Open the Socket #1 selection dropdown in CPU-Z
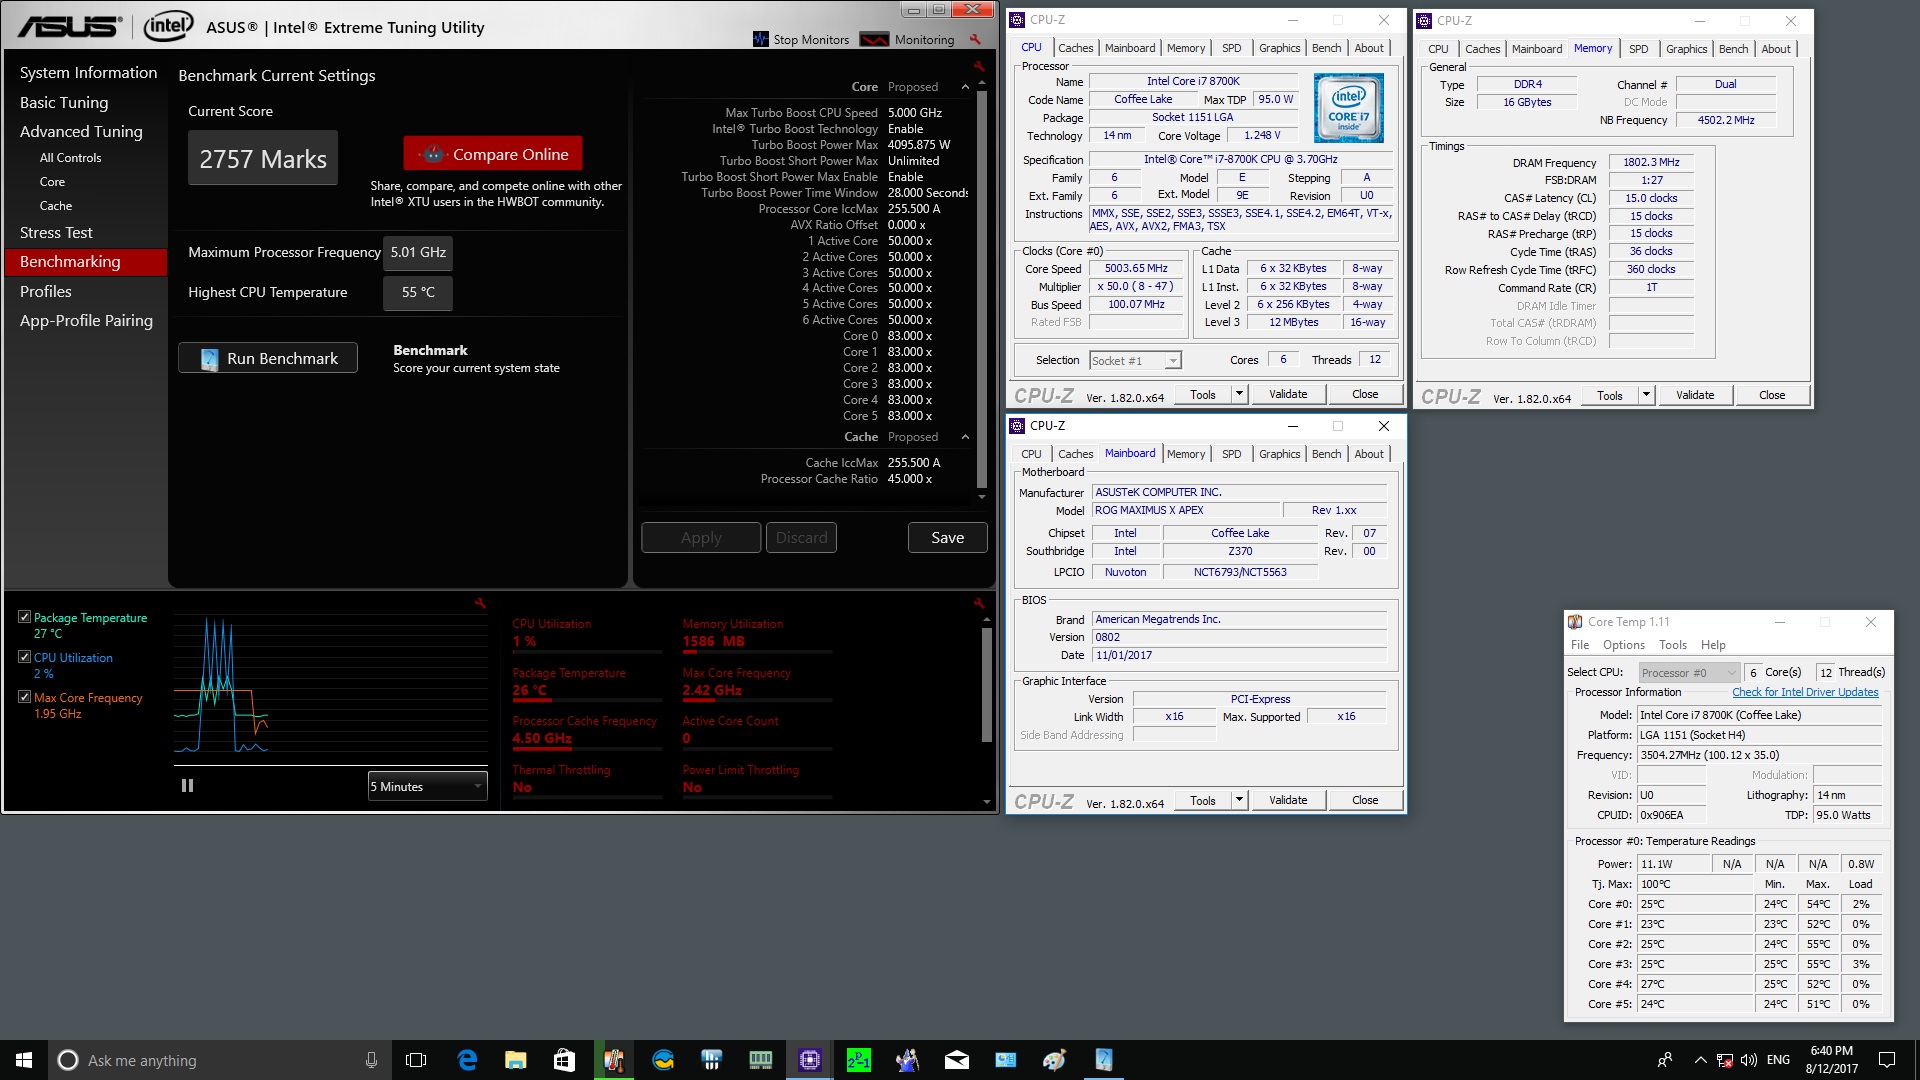 tap(1135, 360)
